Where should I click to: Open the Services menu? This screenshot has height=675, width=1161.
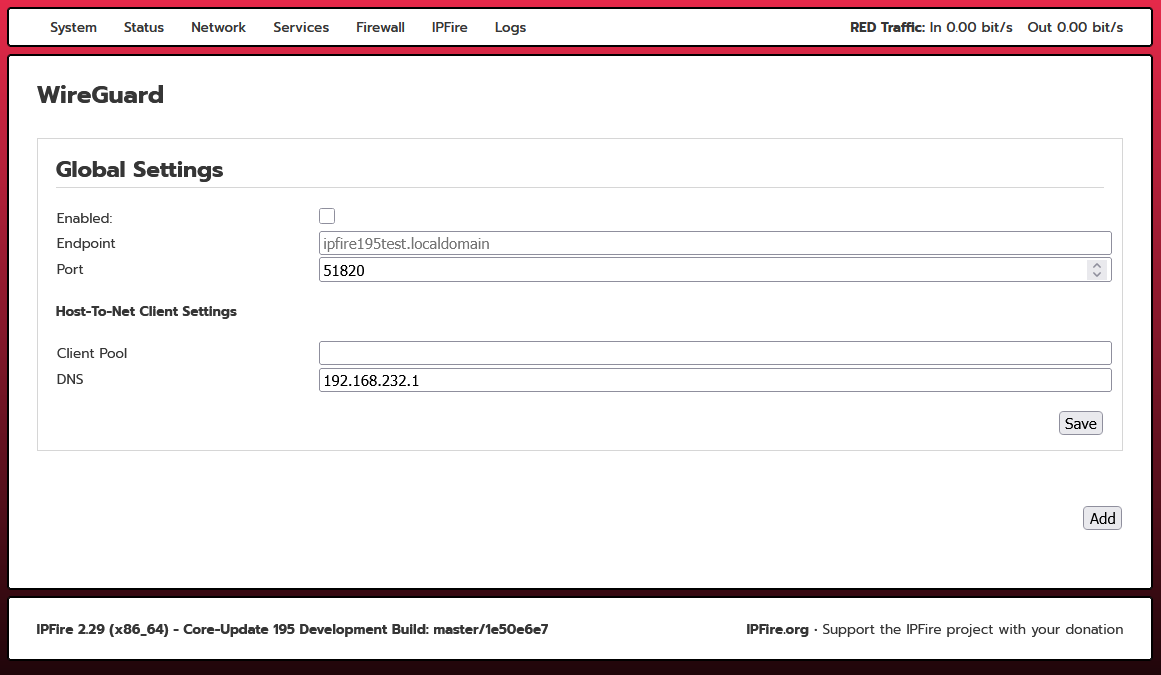[301, 27]
